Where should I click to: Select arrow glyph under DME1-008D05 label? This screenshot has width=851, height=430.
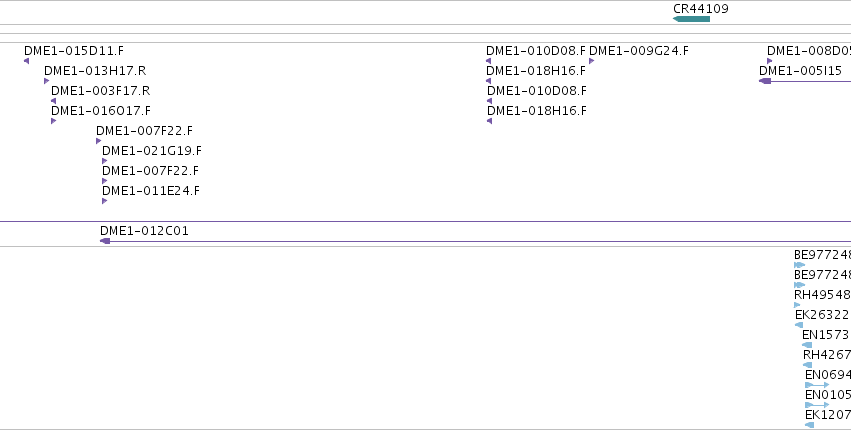coord(770,61)
